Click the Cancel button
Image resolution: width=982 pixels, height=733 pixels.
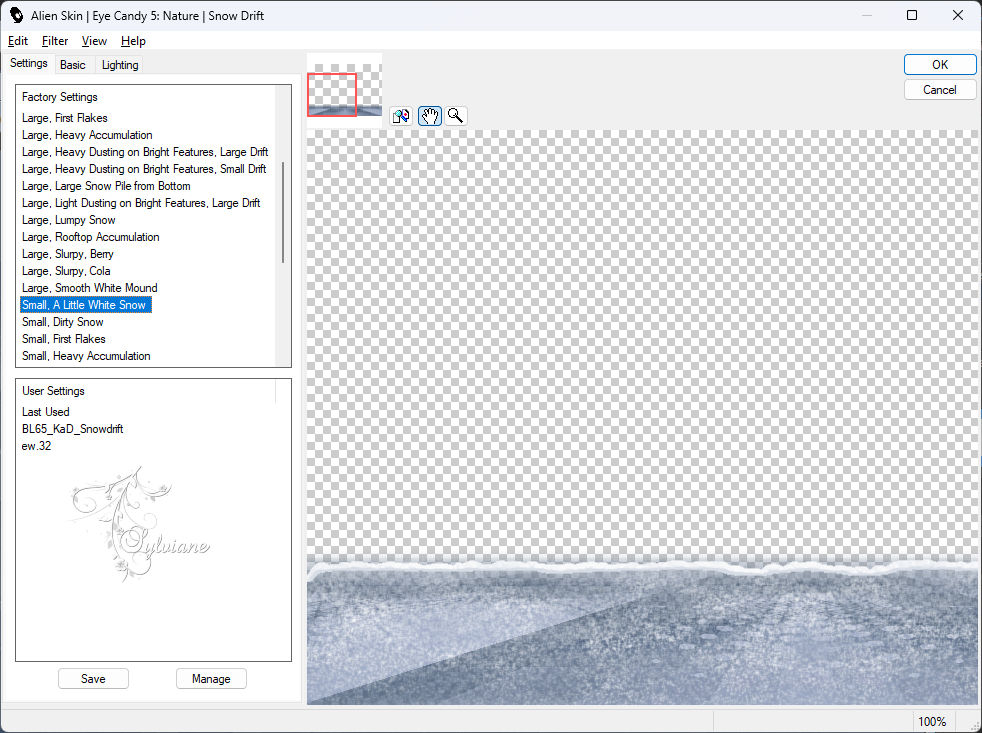[939, 90]
